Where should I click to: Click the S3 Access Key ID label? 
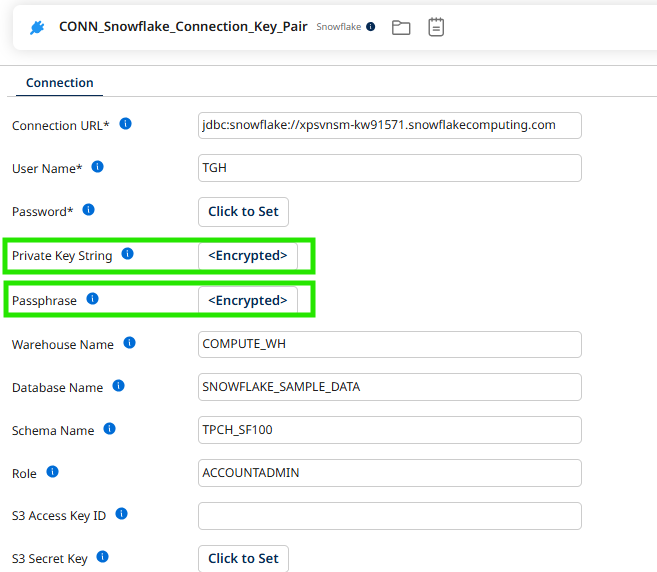(59, 516)
